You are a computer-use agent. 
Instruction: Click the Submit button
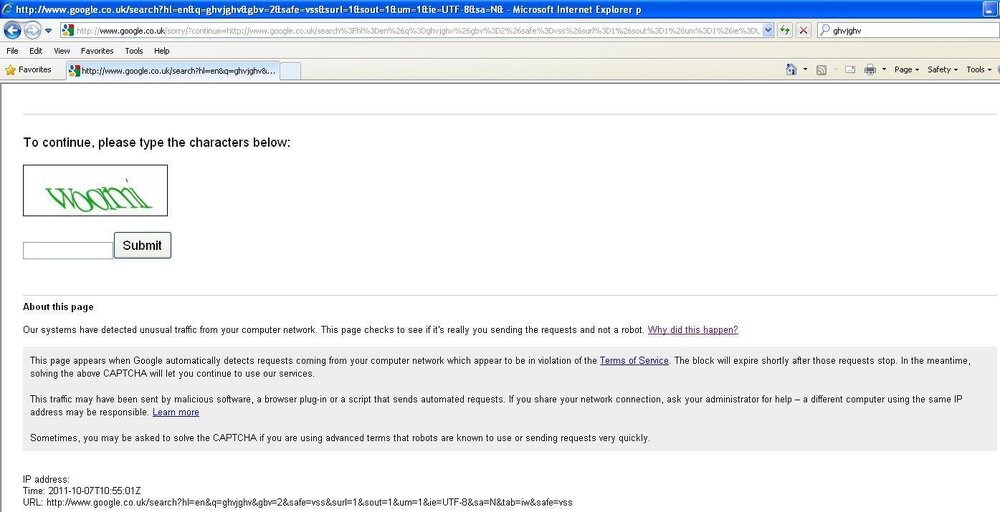pos(142,245)
